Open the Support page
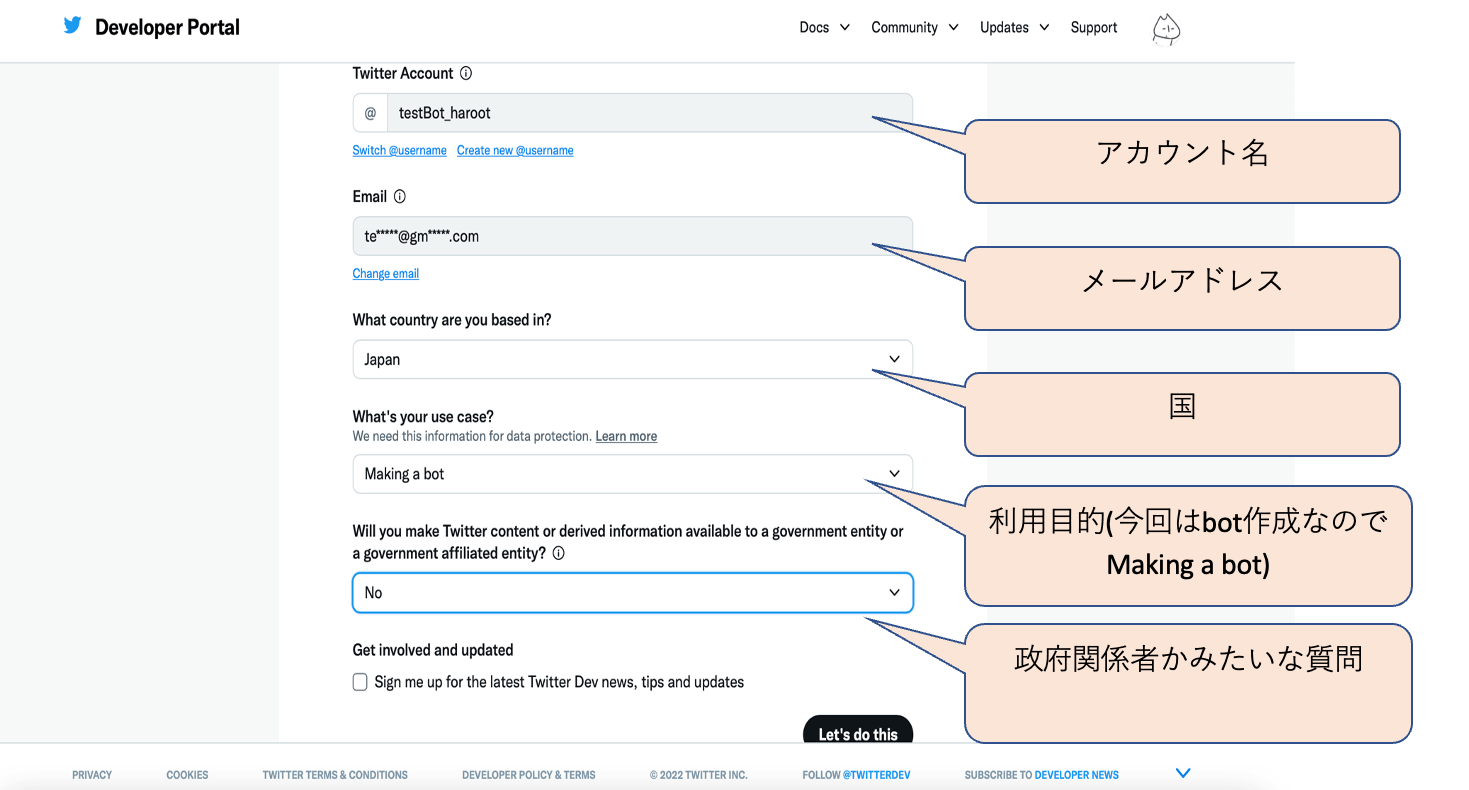This screenshot has width=1469, height=790. click(1094, 27)
